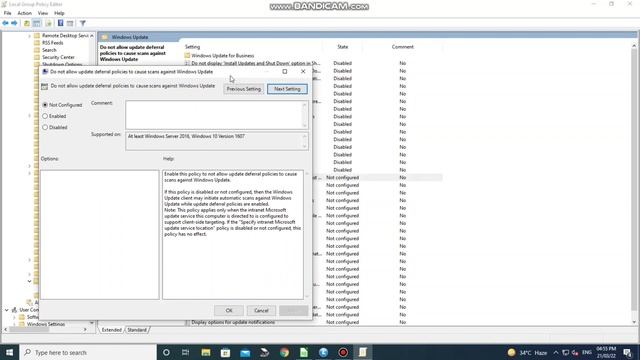640x360 pixels.
Task: Click the Previous Setting button
Action: (x=244, y=89)
